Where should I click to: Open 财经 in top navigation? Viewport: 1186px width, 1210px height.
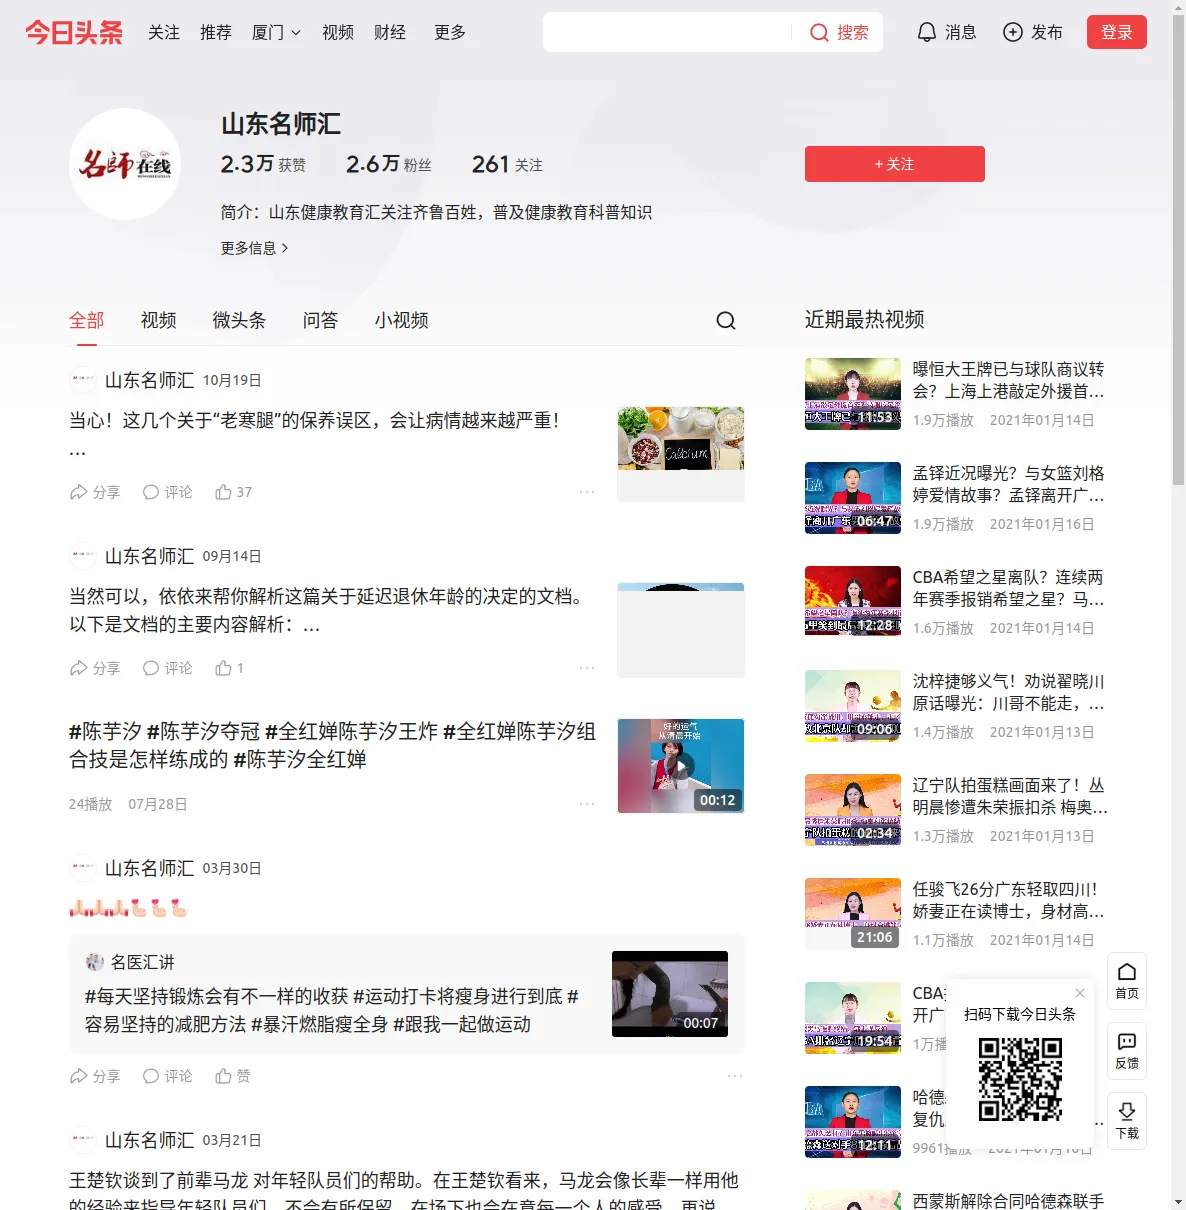point(390,32)
